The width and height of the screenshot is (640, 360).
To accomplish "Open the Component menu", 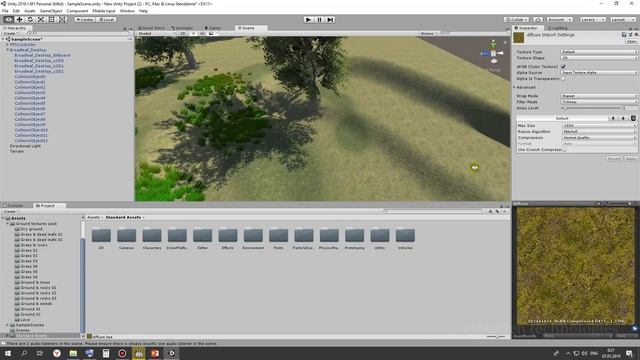I will (x=77, y=11).
